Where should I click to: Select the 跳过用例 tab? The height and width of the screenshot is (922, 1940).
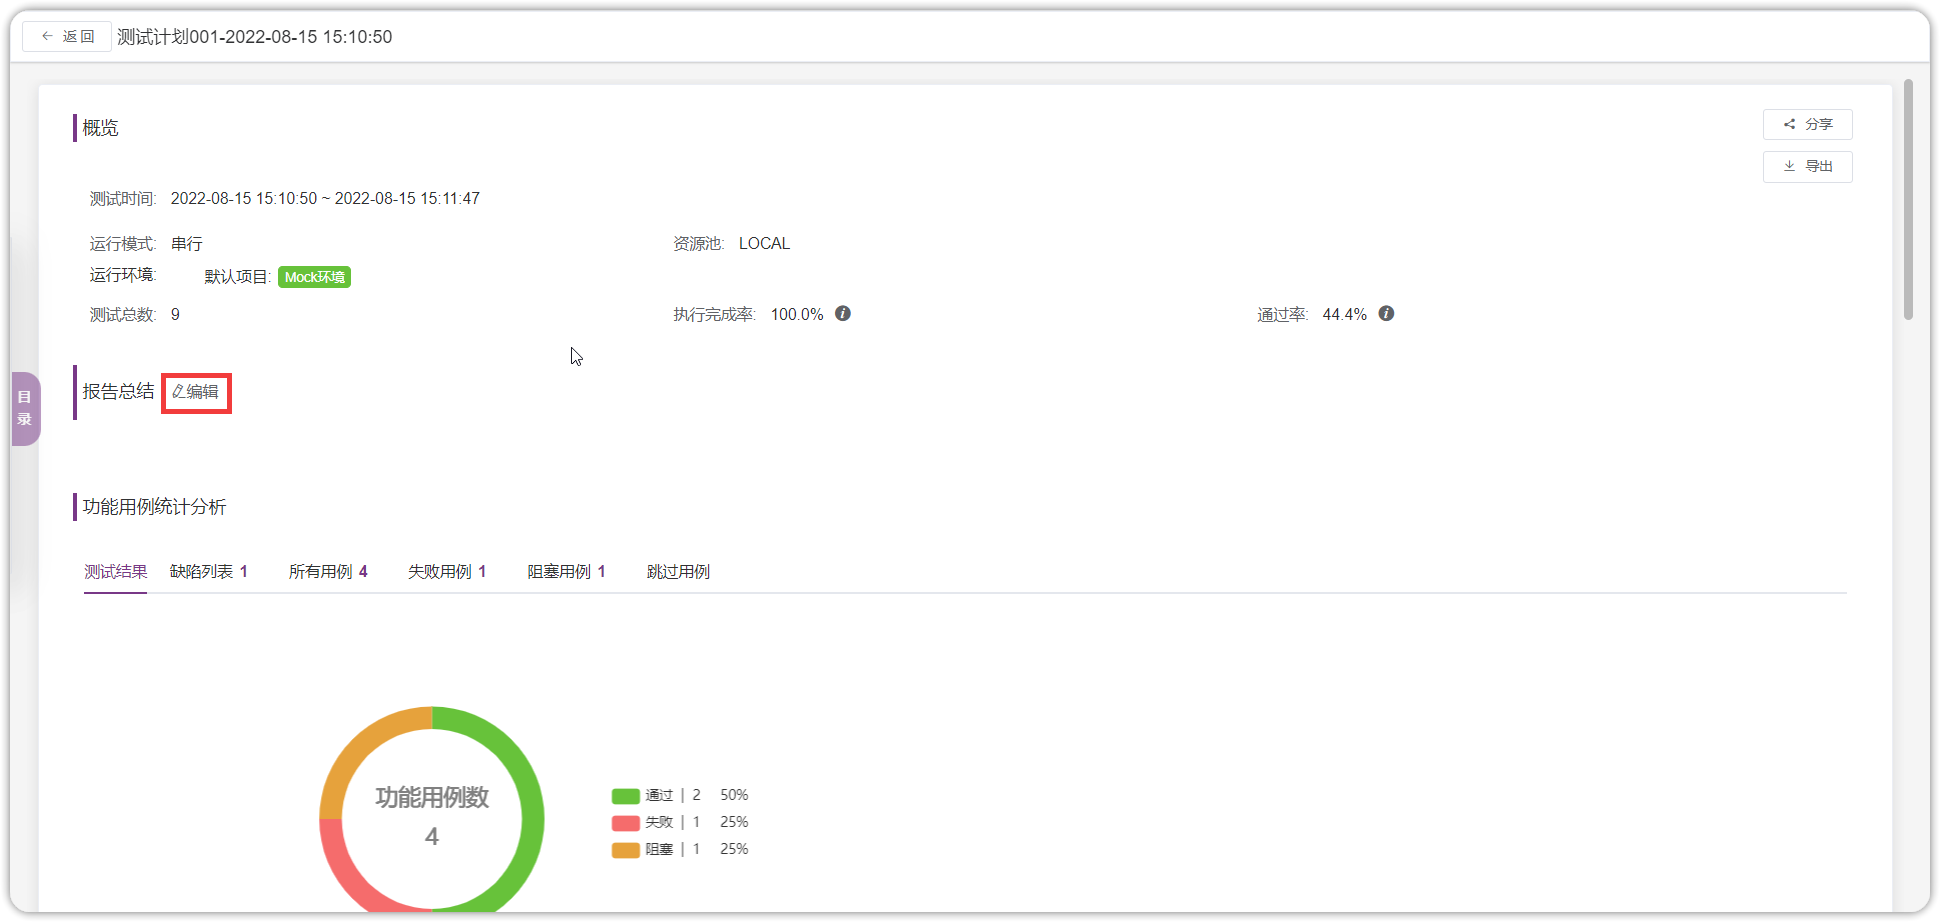point(678,572)
